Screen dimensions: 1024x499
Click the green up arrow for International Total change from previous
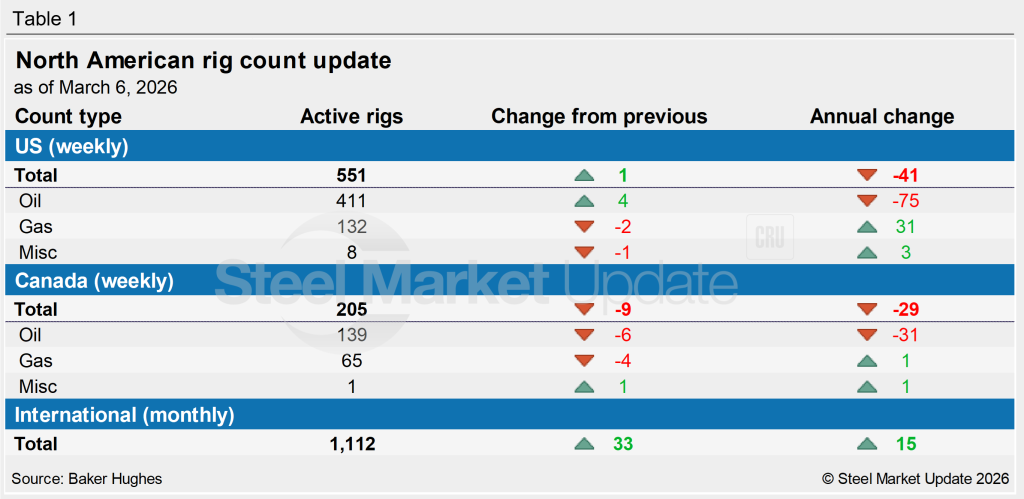[584, 444]
